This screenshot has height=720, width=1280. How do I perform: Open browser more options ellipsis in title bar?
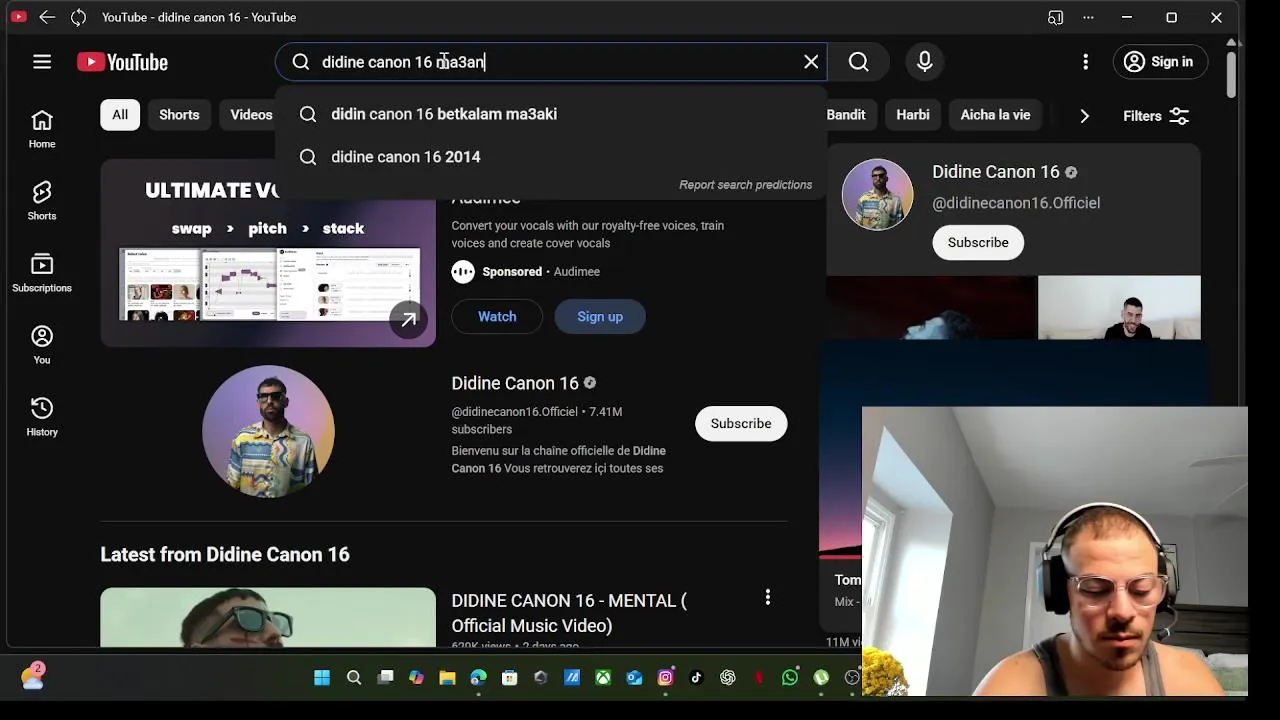1089,17
